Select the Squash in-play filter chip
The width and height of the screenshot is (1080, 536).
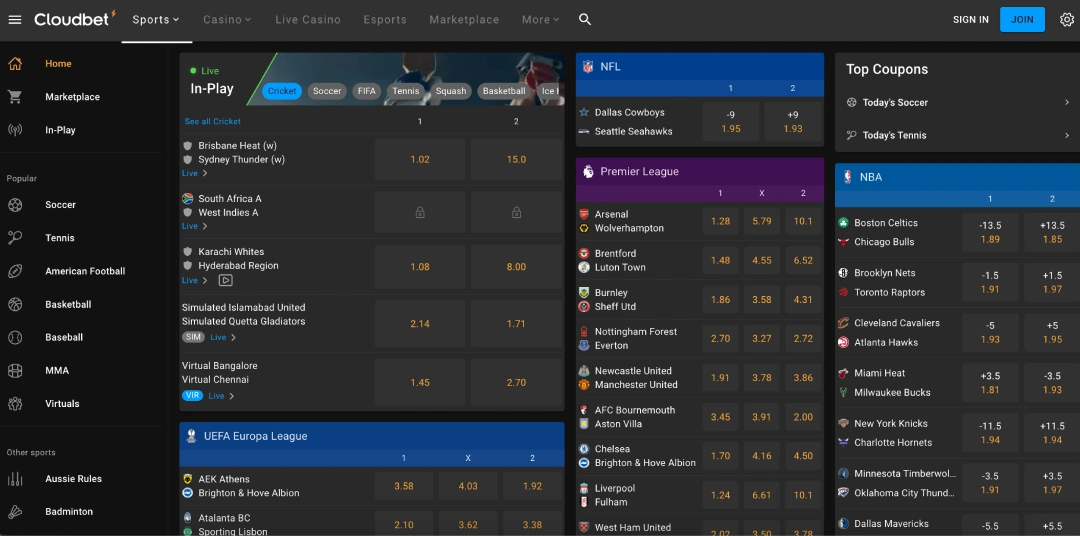[451, 91]
